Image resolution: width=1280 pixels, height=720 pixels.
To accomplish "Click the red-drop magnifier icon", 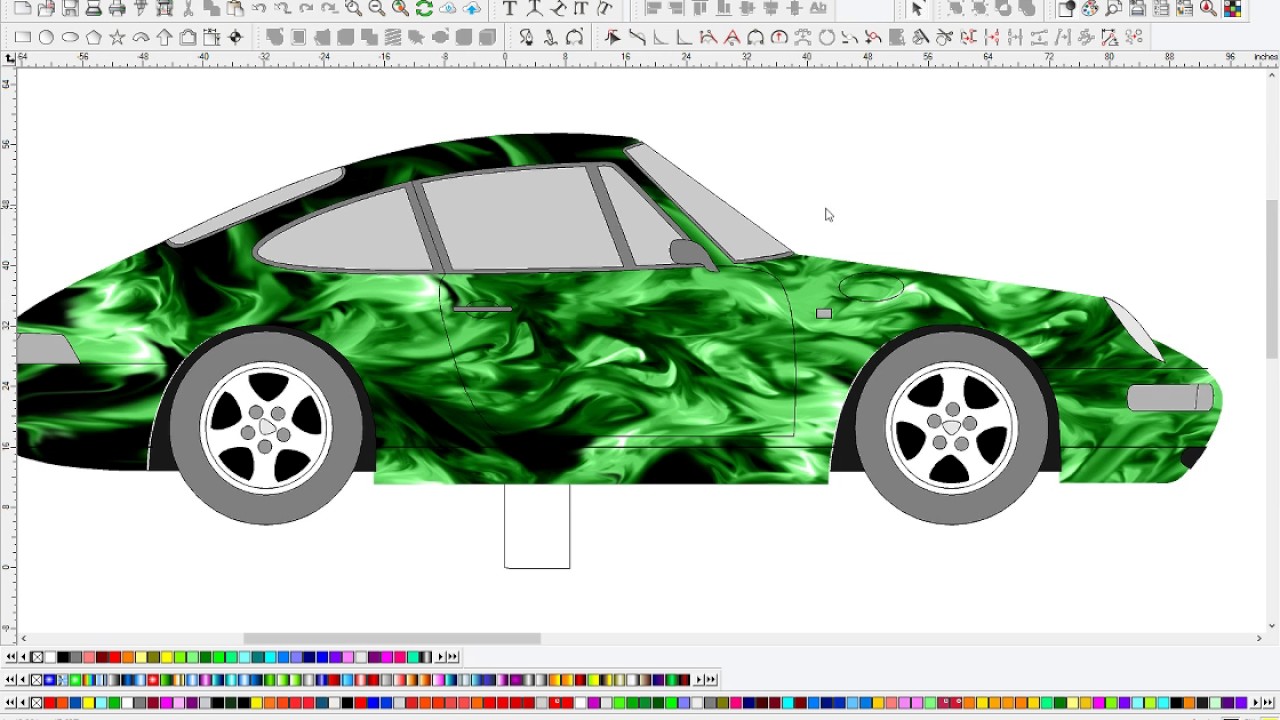I will point(1208,8).
